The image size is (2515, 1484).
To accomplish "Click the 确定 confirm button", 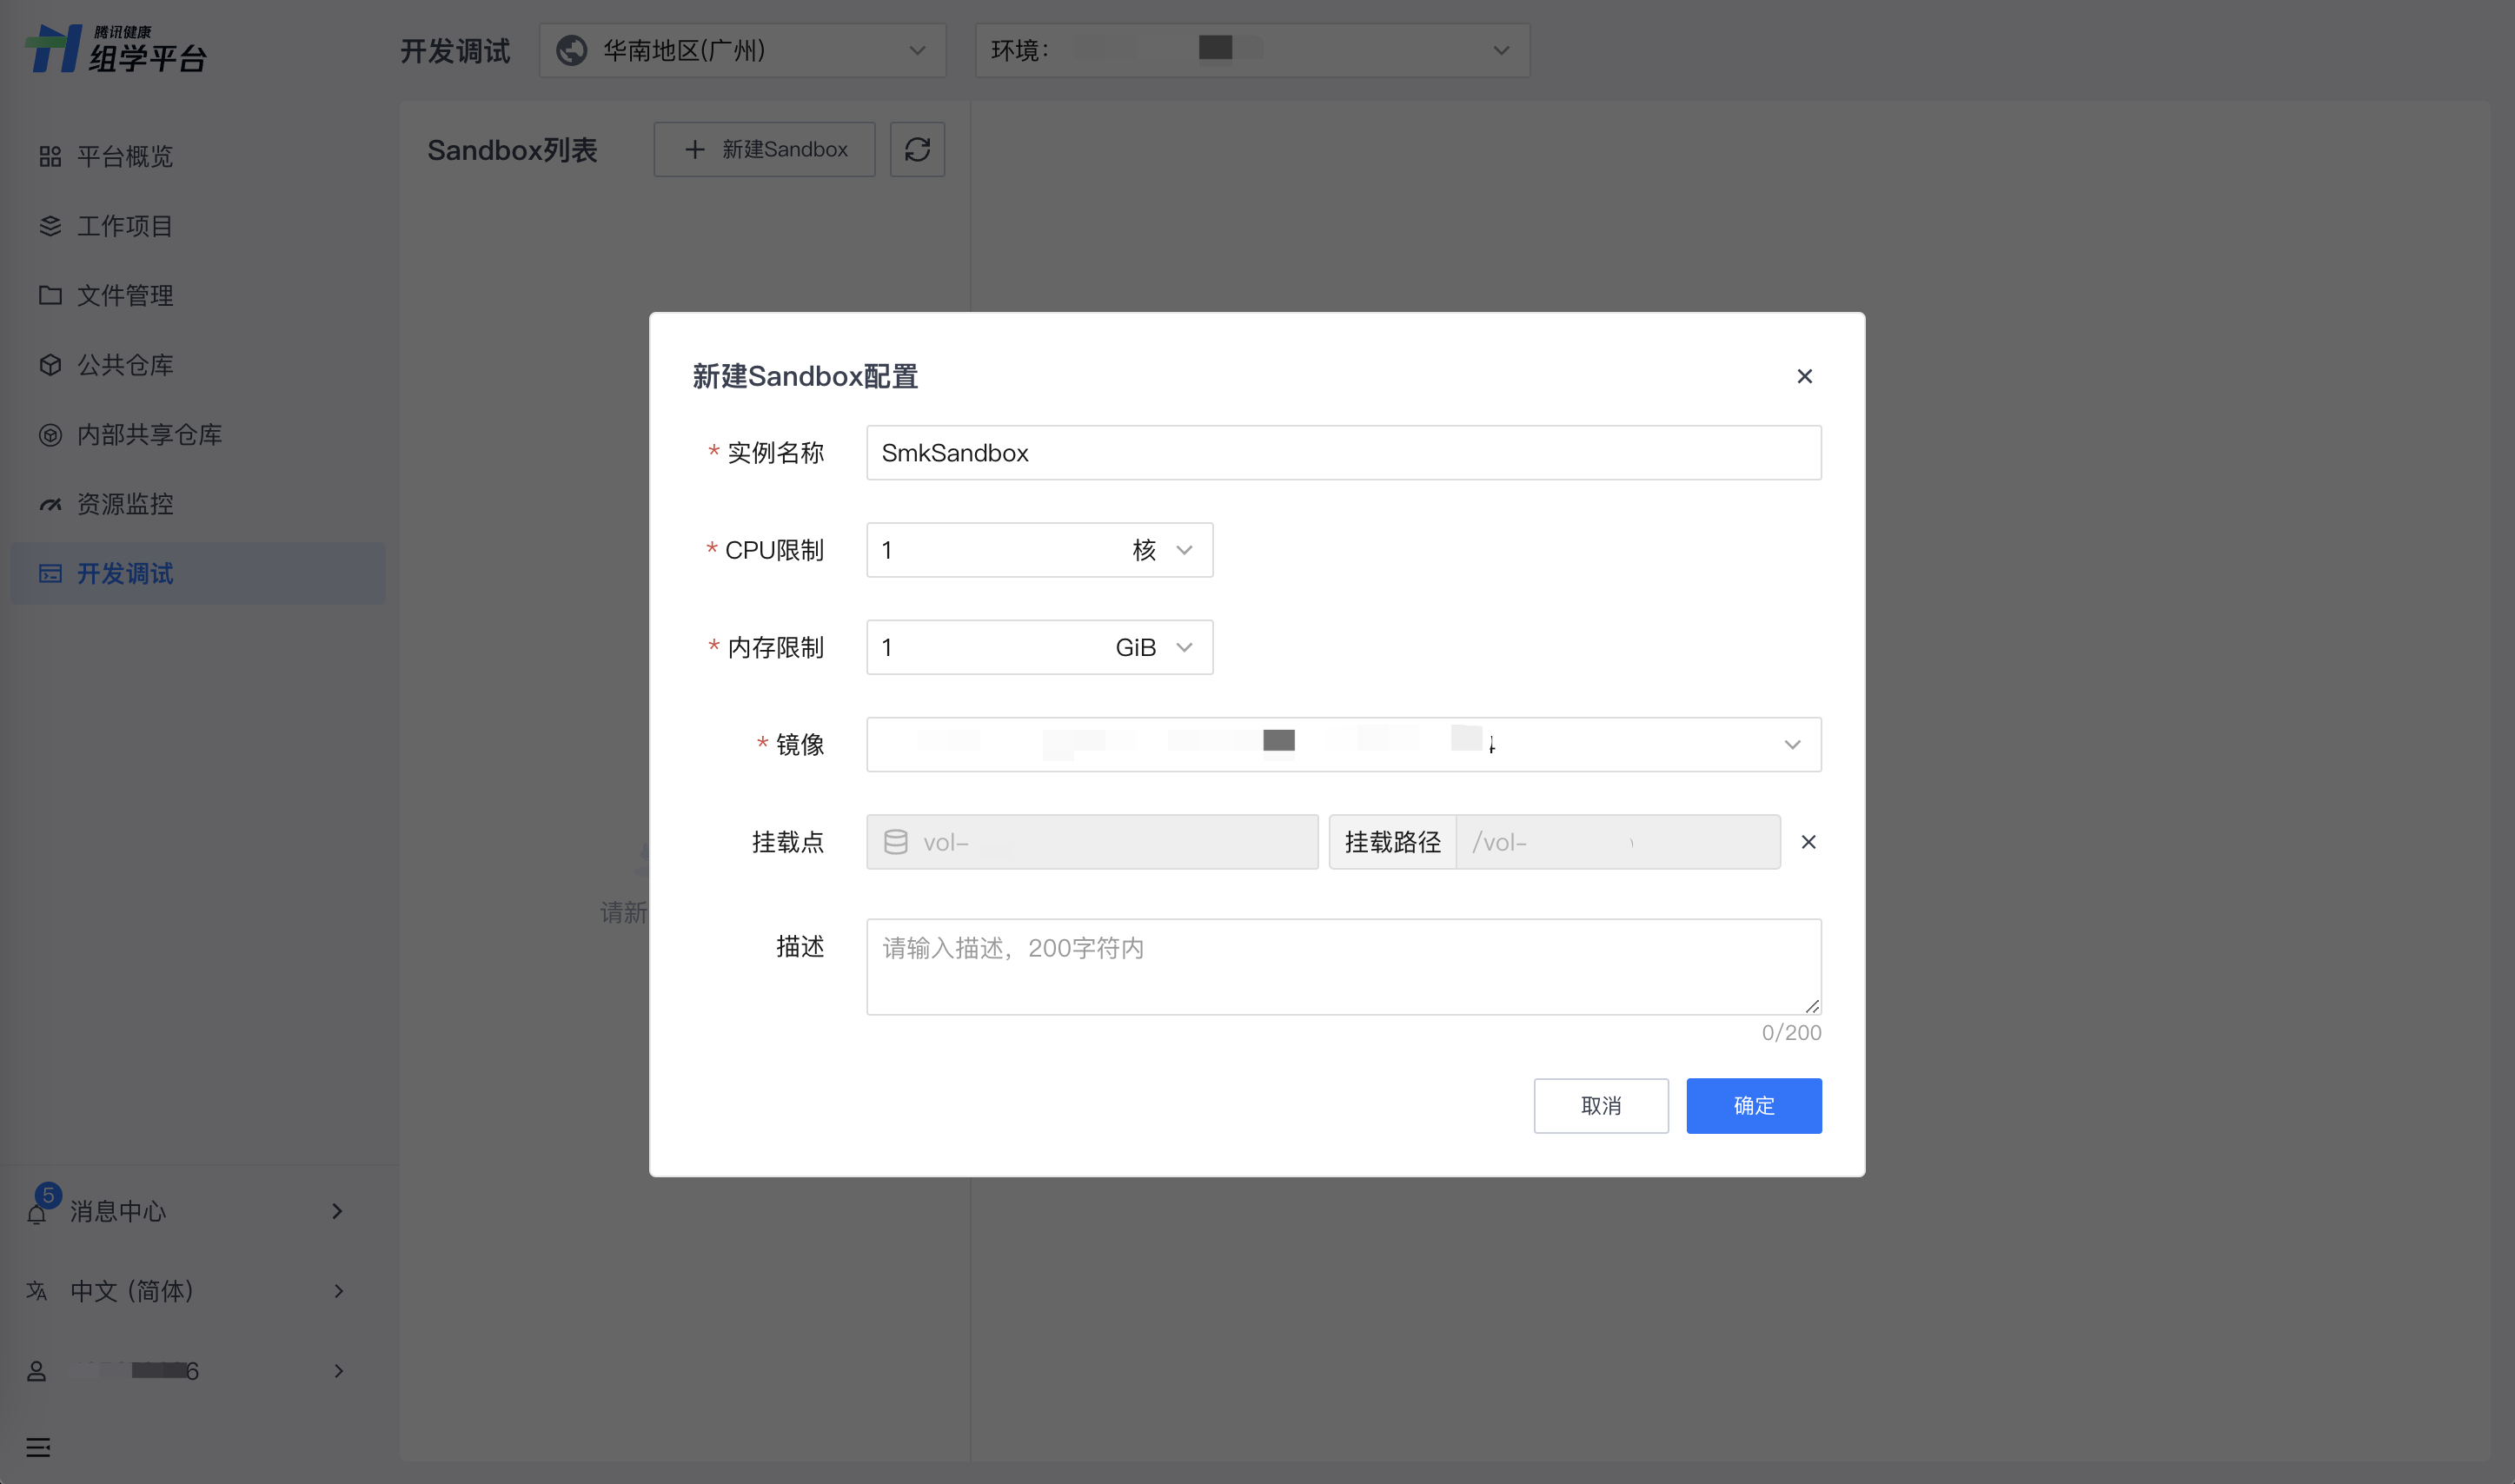I will [x=1753, y=1106].
